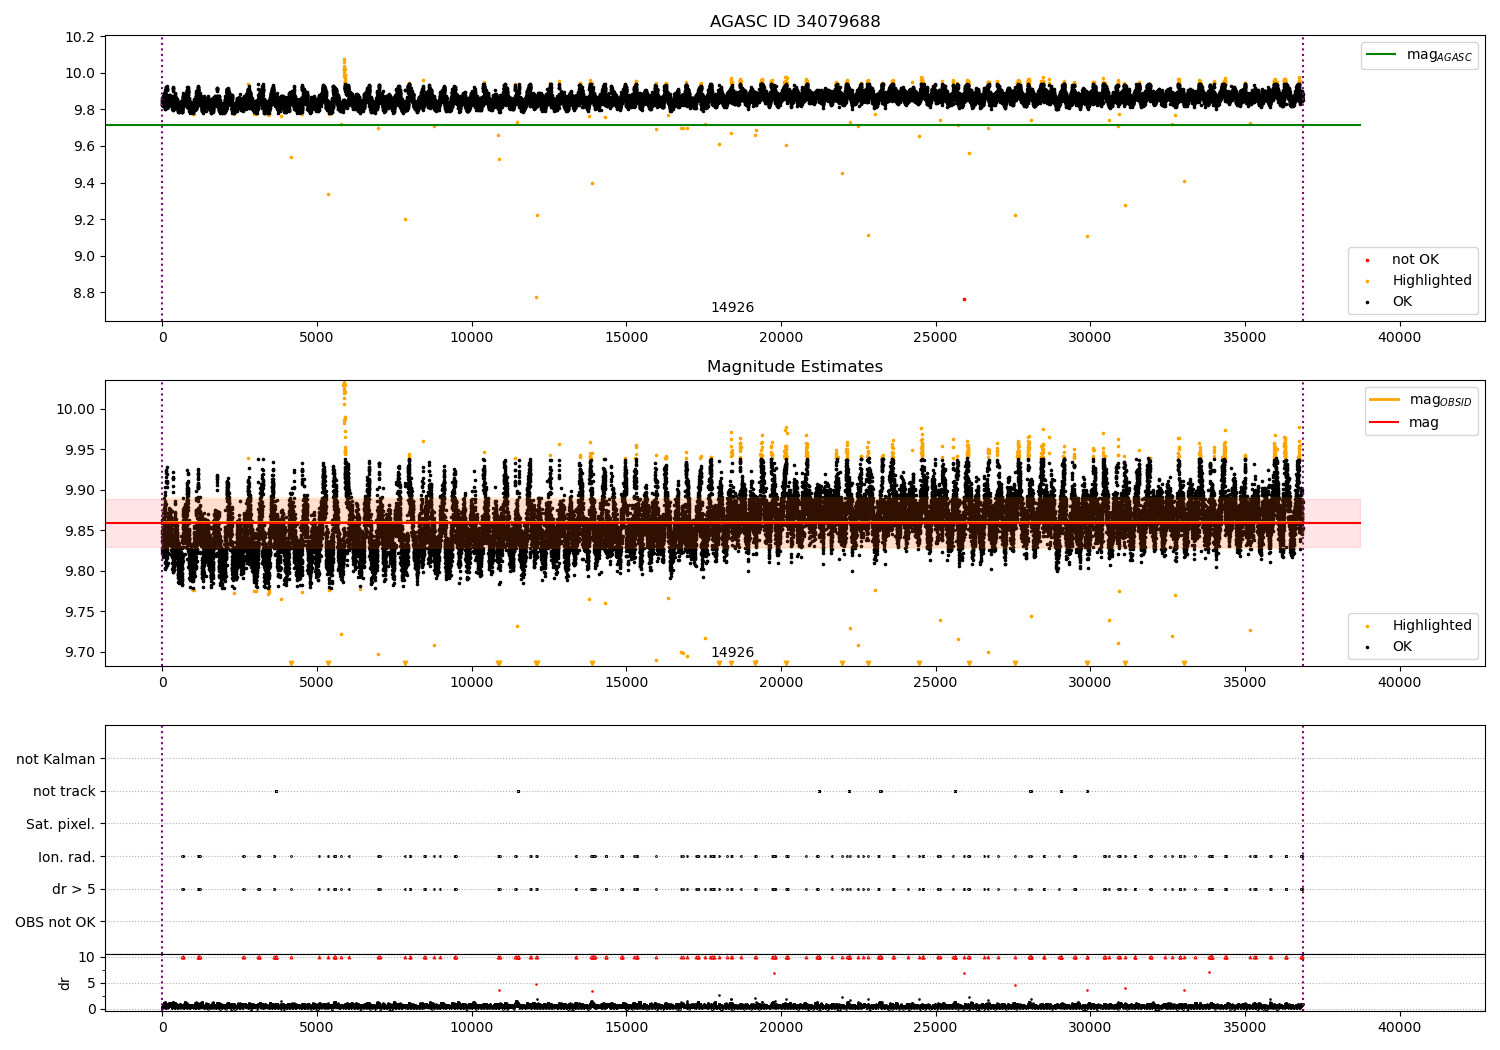The image size is (1500, 1050).
Task: Click the 35000 x-axis tick of the bottom plot
Action: [1244, 1028]
